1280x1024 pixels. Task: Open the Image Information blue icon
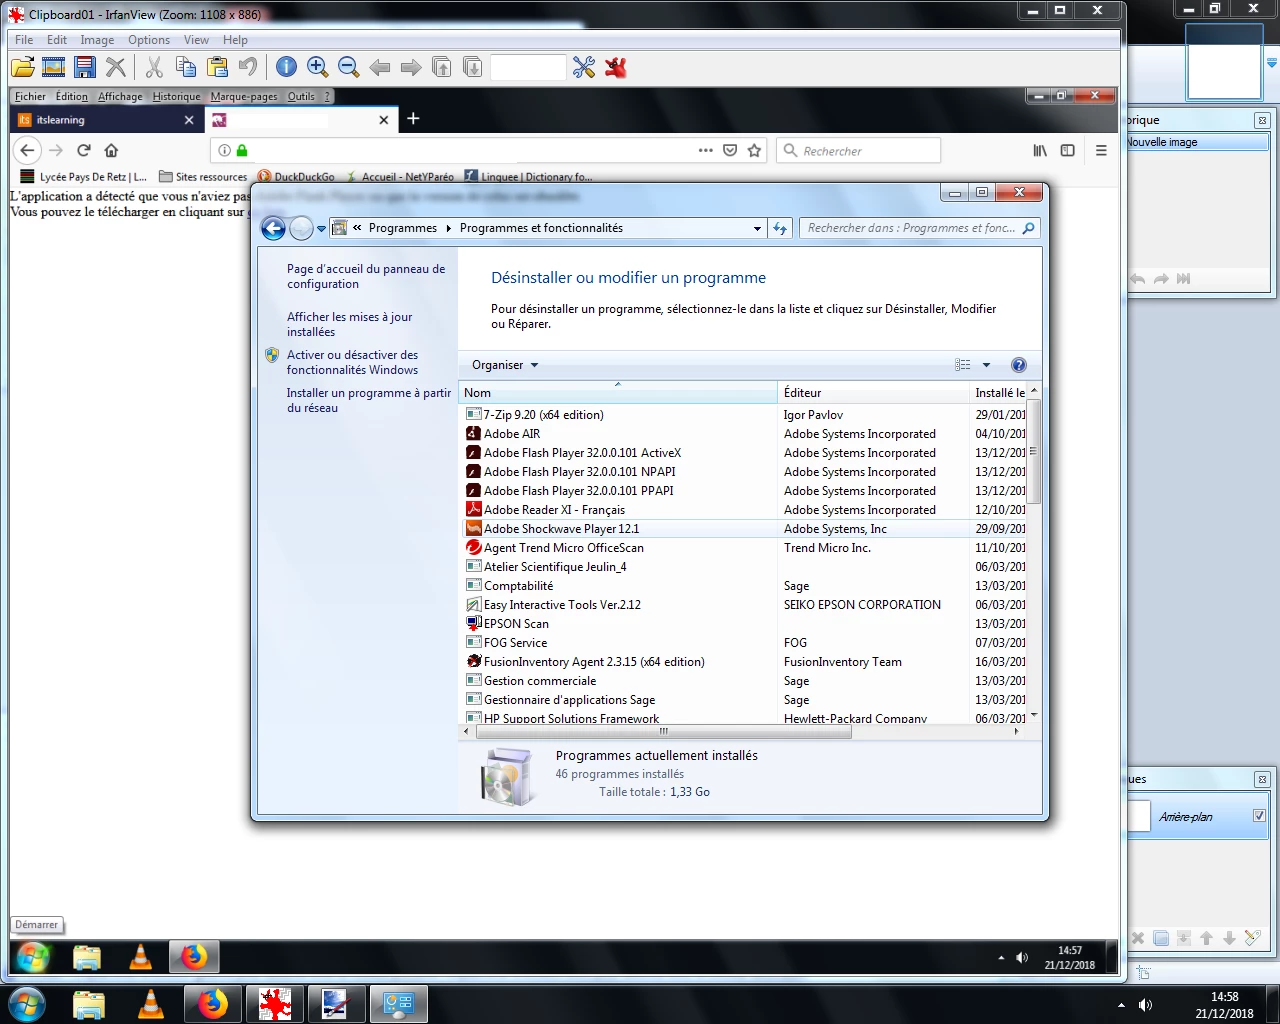(x=286, y=67)
